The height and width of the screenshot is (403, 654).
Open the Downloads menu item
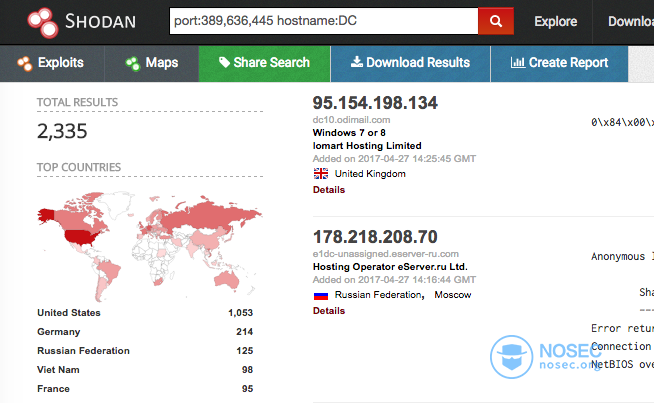click(631, 21)
